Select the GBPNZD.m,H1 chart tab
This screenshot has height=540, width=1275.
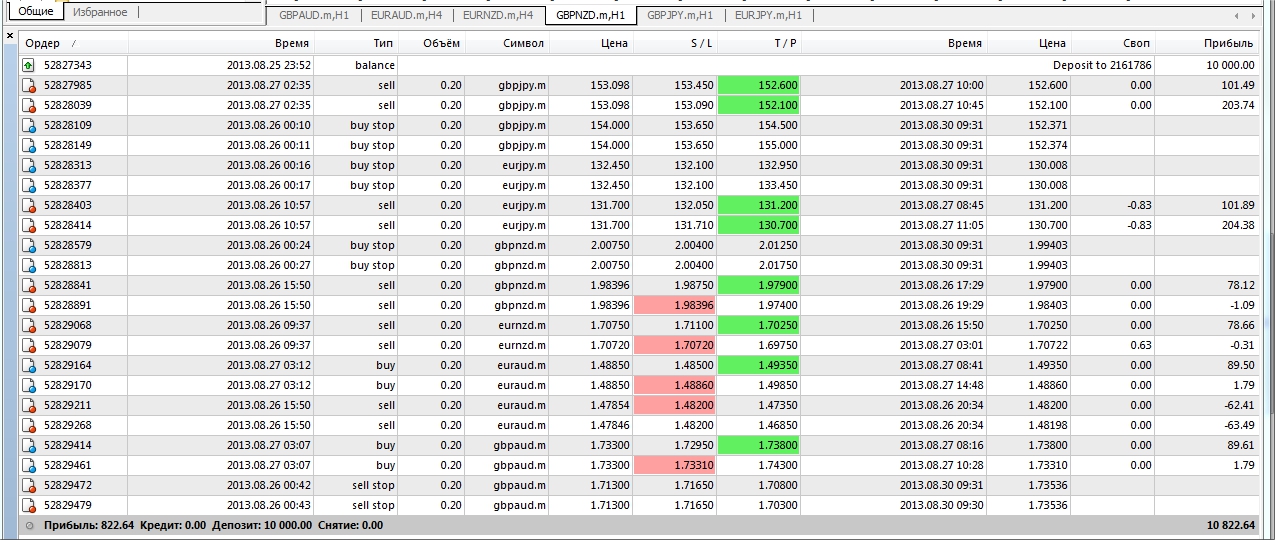point(590,16)
